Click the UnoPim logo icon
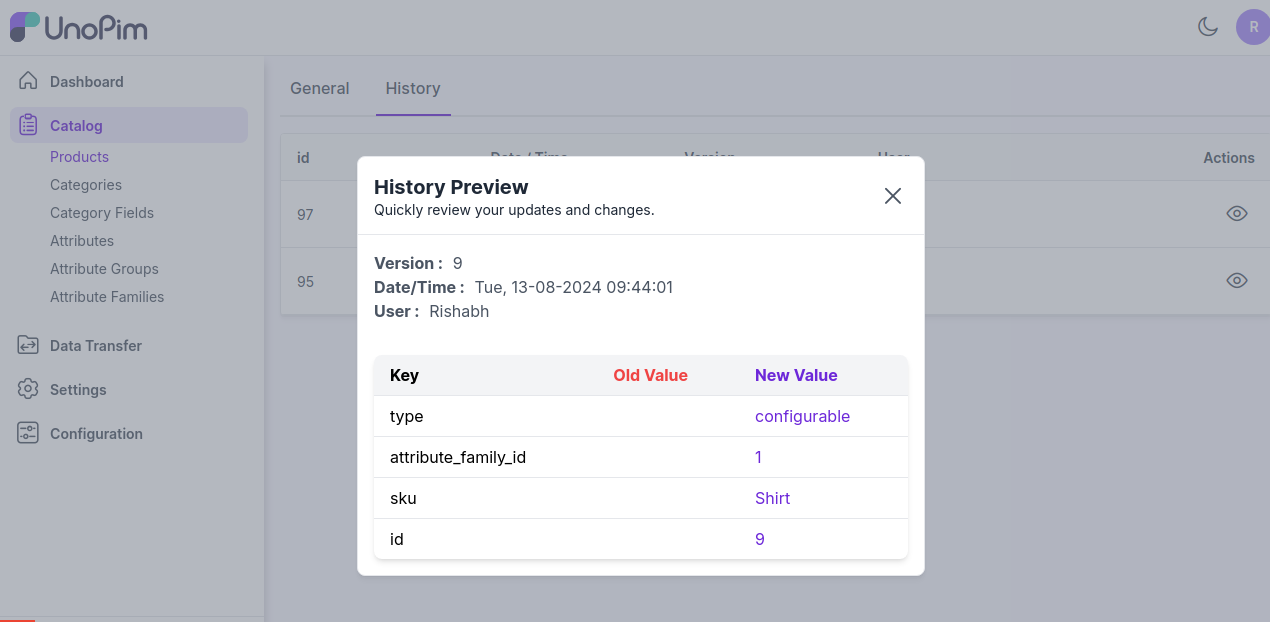The width and height of the screenshot is (1270, 622). pos(25,27)
